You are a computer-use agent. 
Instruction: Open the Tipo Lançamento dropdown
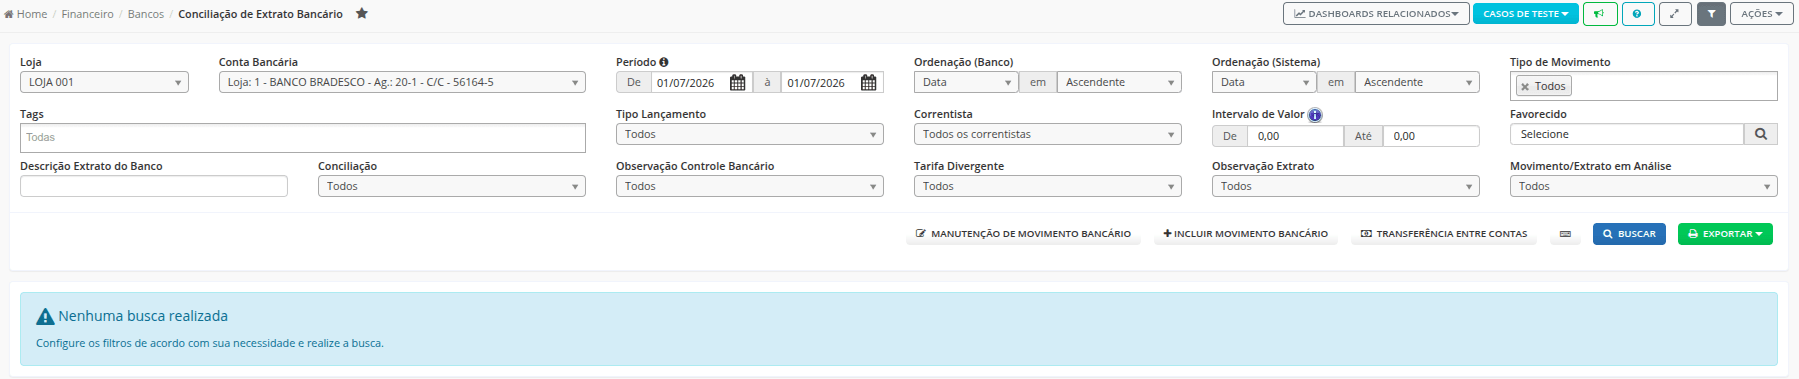pyautogui.click(x=750, y=134)
